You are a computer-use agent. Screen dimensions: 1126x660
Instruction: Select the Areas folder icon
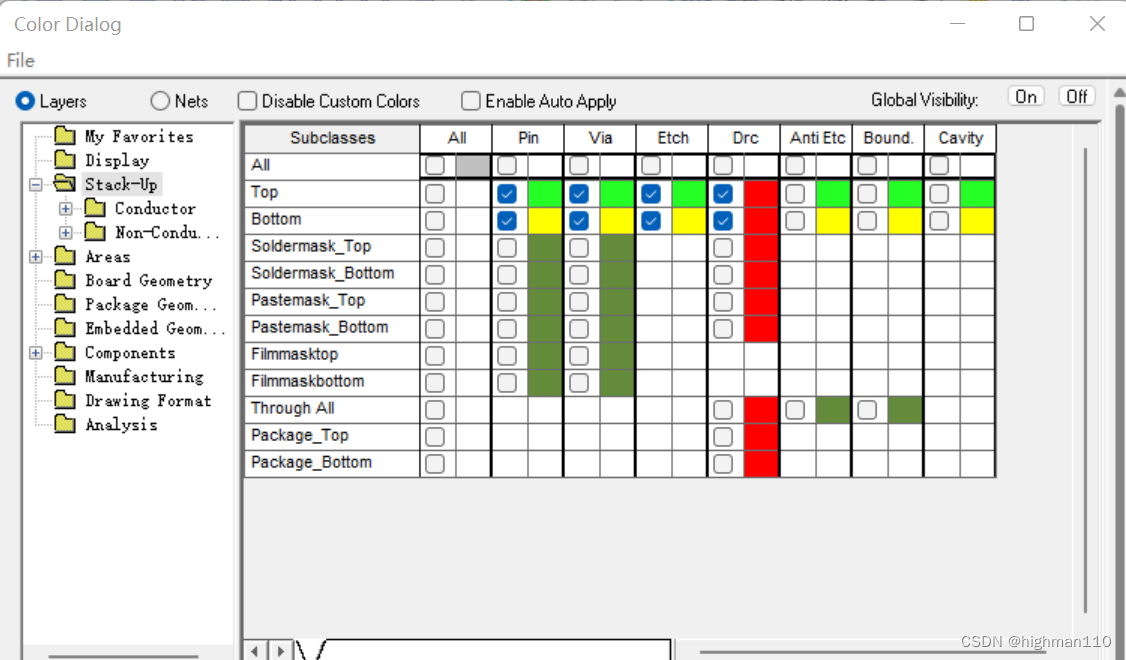[x=65, y=256]
